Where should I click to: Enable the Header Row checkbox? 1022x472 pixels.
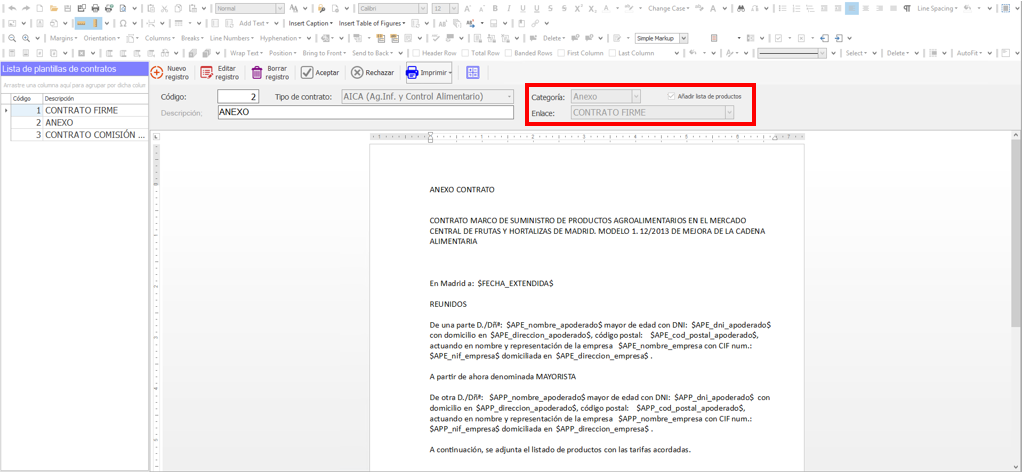click(x=417, y=53)
